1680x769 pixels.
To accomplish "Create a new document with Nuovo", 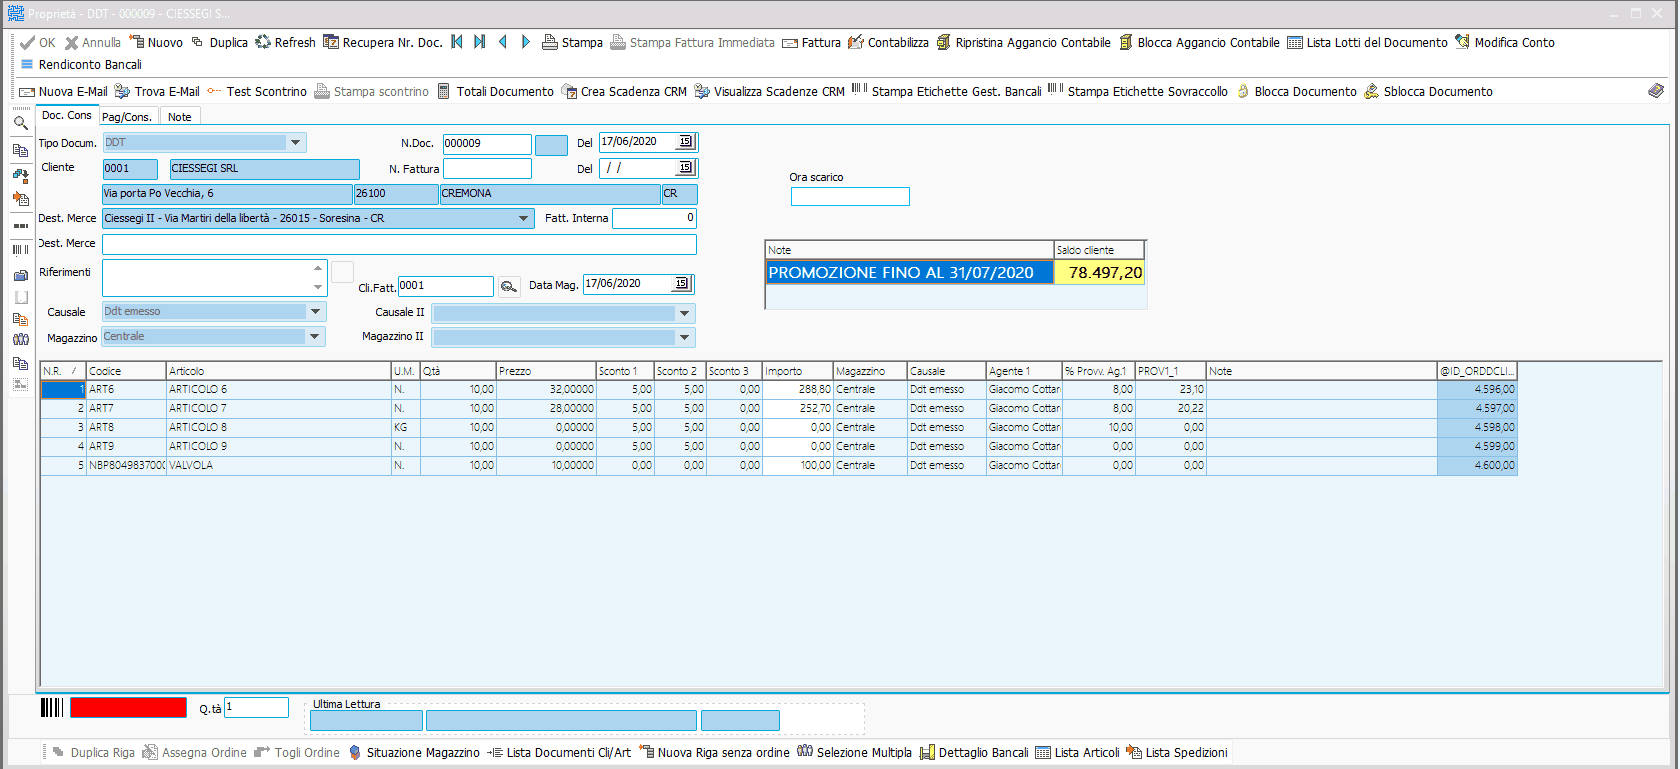I will [156, 43].
